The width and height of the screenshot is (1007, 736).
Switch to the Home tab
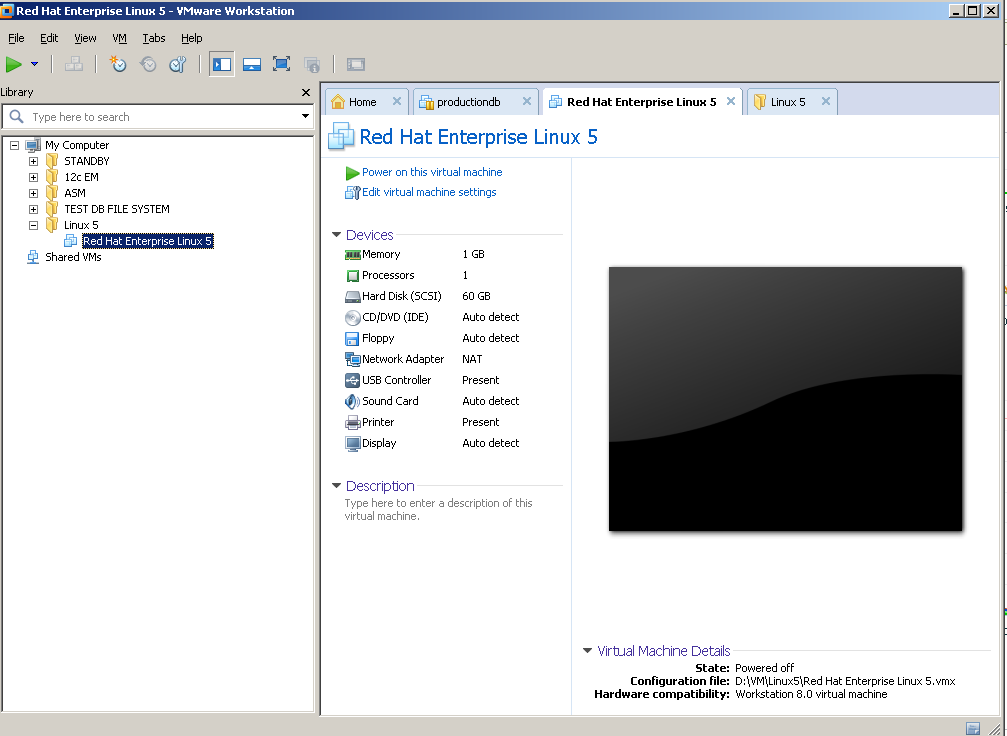click(x=362, y=102)
